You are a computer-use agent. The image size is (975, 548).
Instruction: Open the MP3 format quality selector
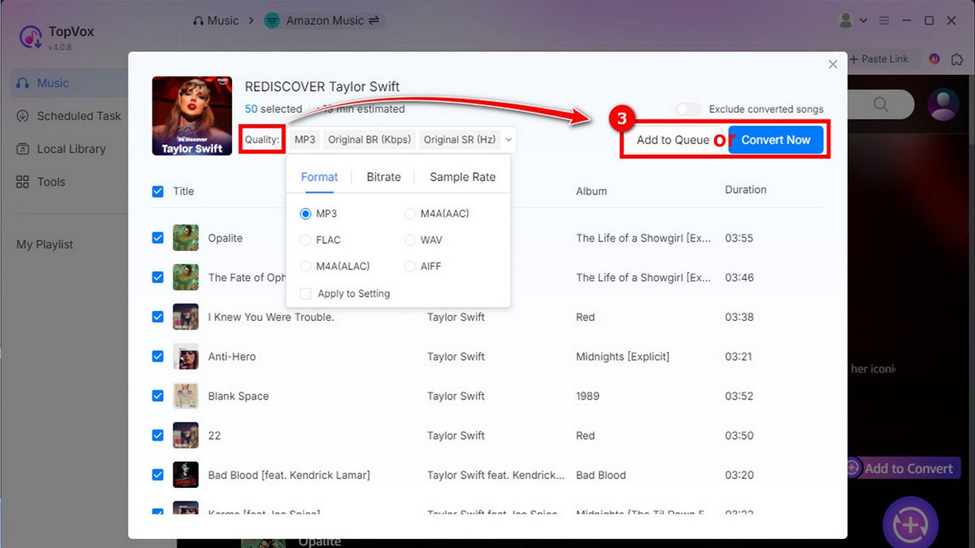pyautogui.click(x=305, y=140)
